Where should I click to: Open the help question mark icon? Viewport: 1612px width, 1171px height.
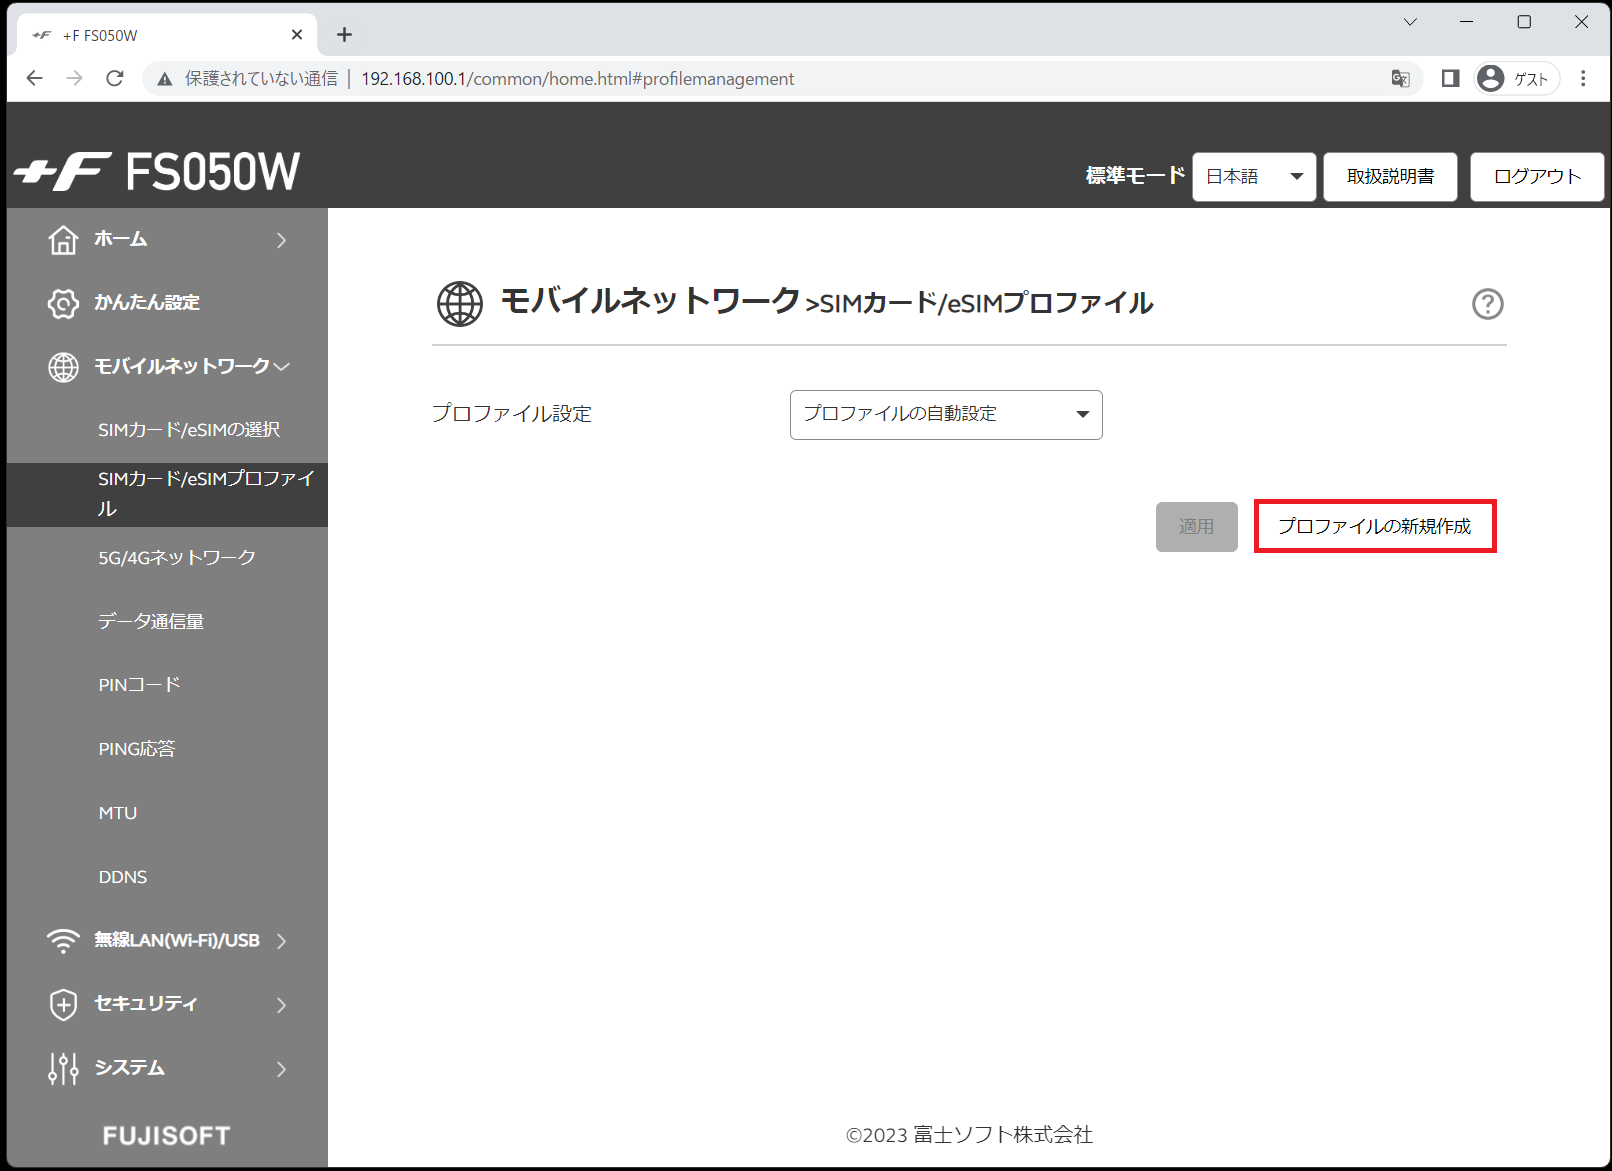1488,304
